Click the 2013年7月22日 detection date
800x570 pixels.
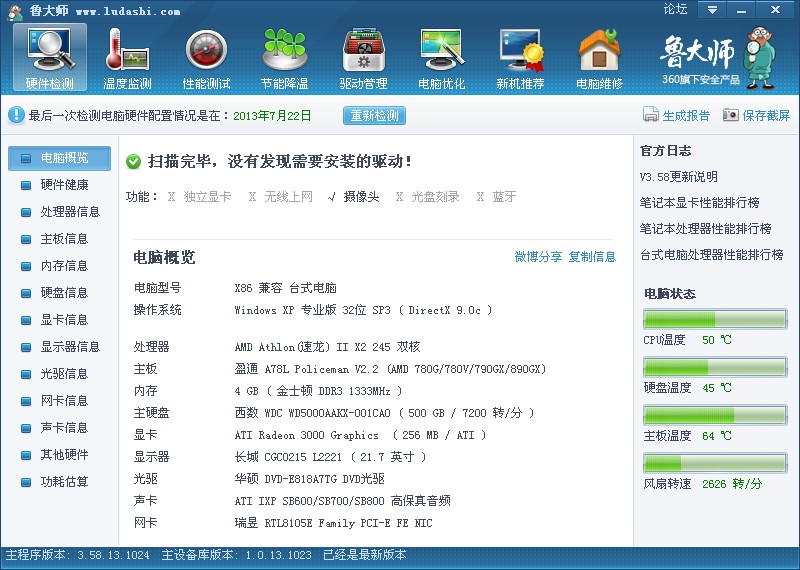point(272,116)
